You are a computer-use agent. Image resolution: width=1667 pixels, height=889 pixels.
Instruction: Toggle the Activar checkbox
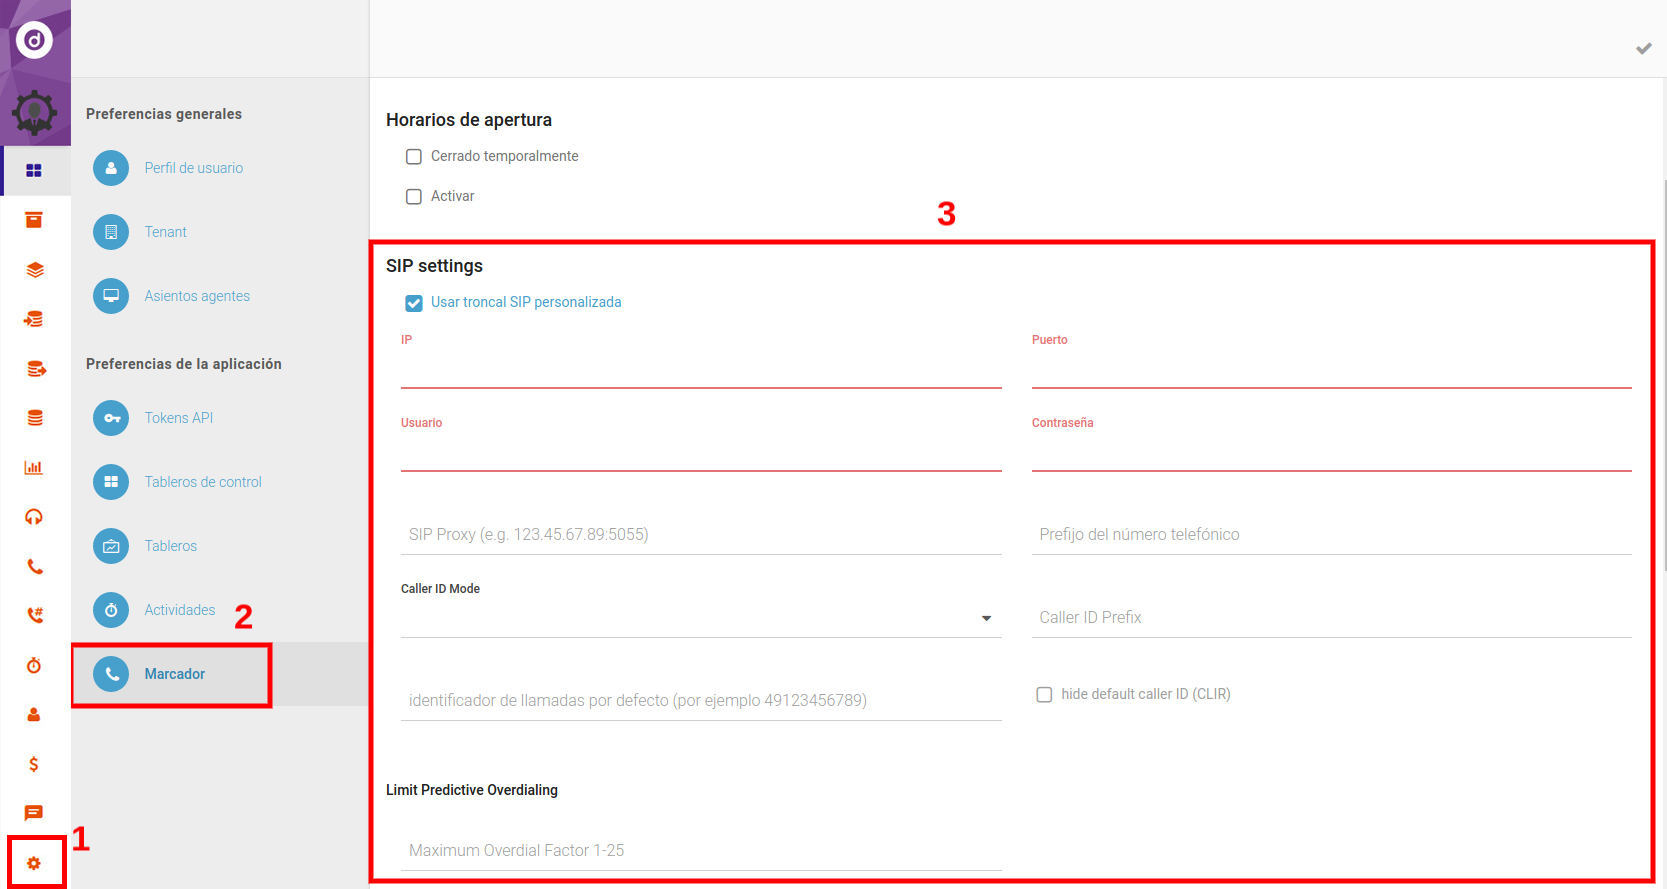[414, 197]
